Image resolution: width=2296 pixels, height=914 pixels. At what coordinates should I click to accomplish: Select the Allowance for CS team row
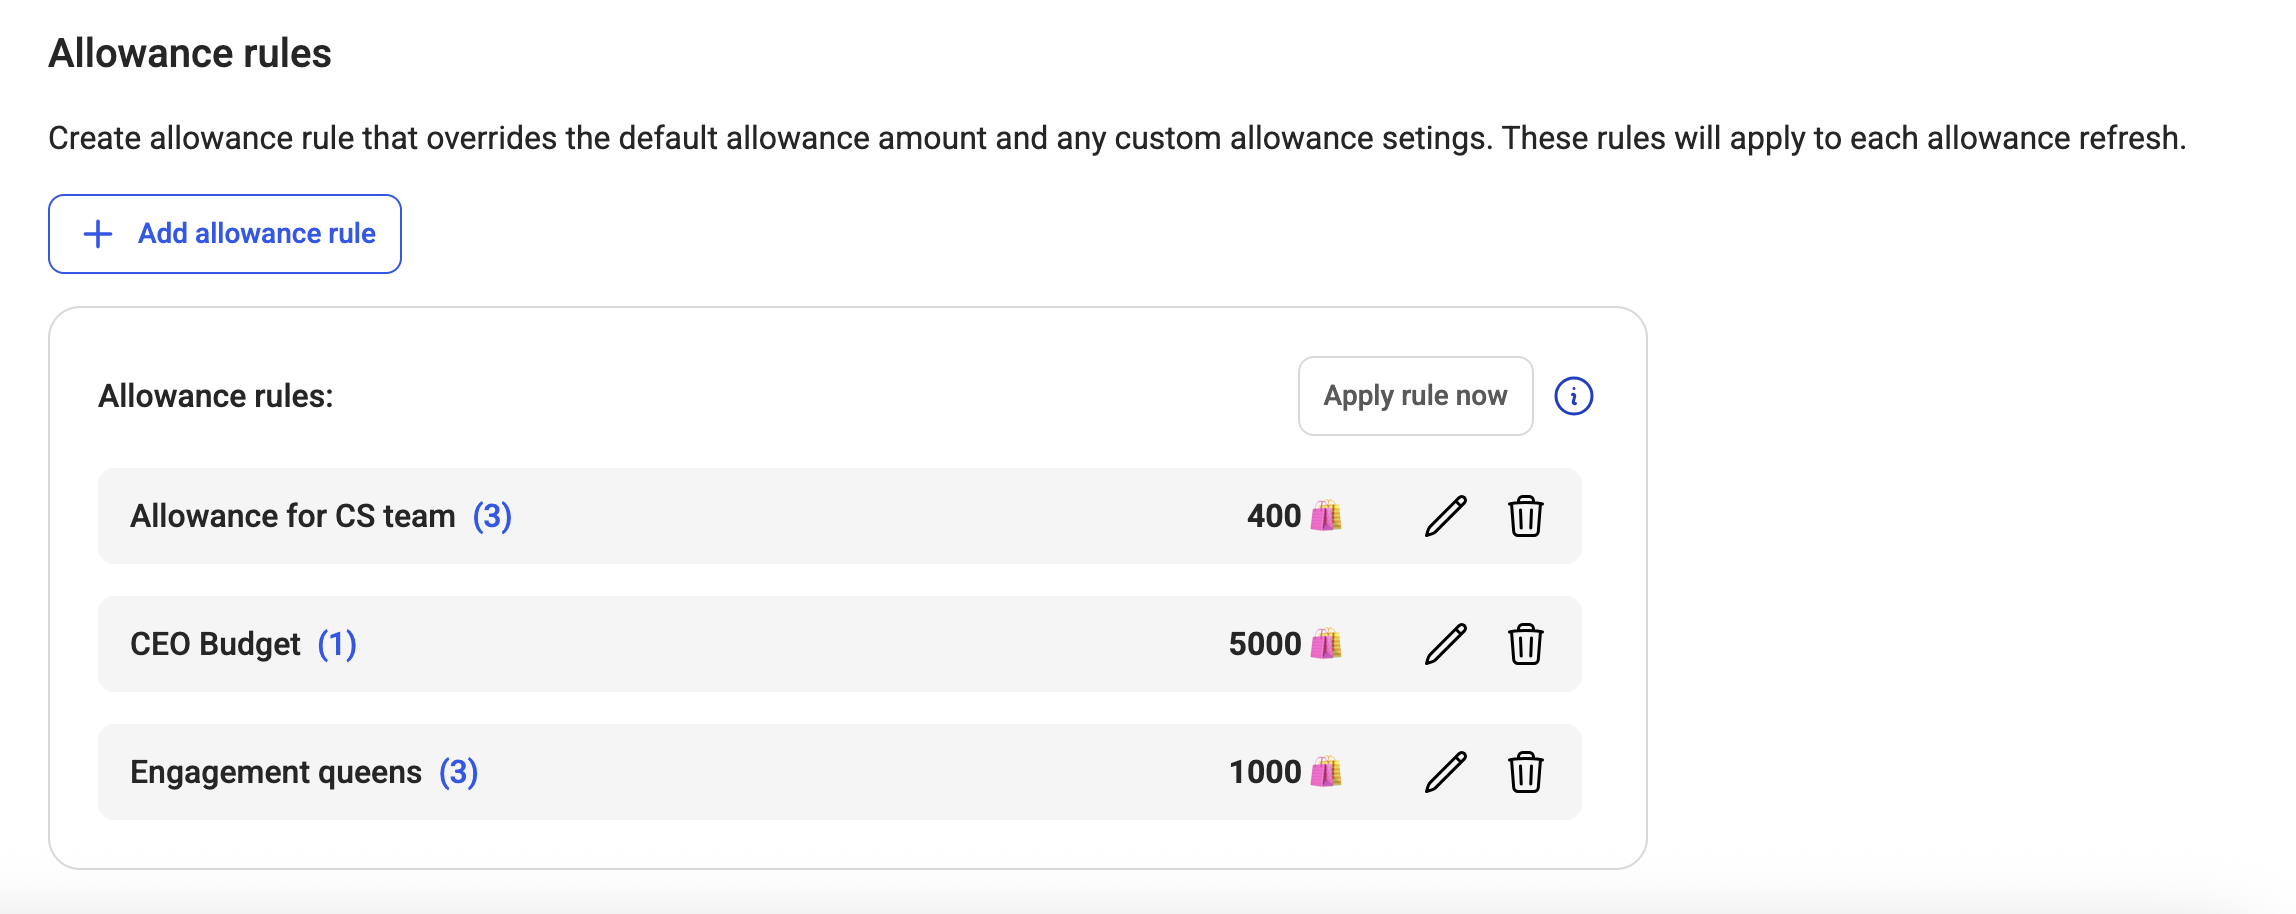839,516
